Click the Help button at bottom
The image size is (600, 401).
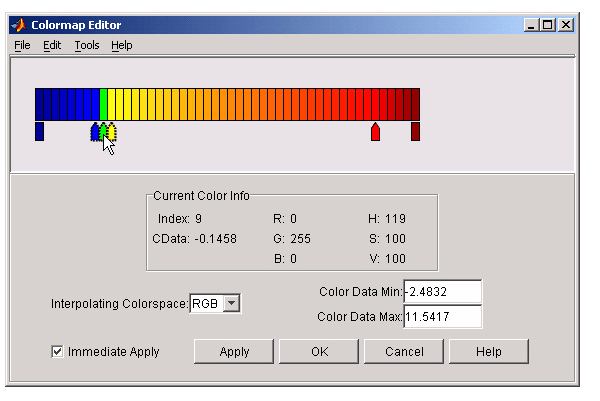click(488, 352)
